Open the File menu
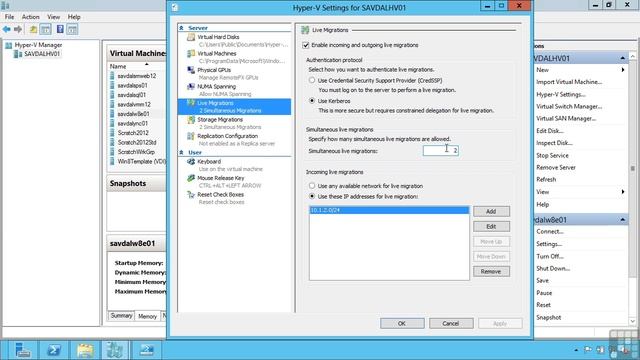The width and height of the screenshot is (640, 360). click(9, 17)
